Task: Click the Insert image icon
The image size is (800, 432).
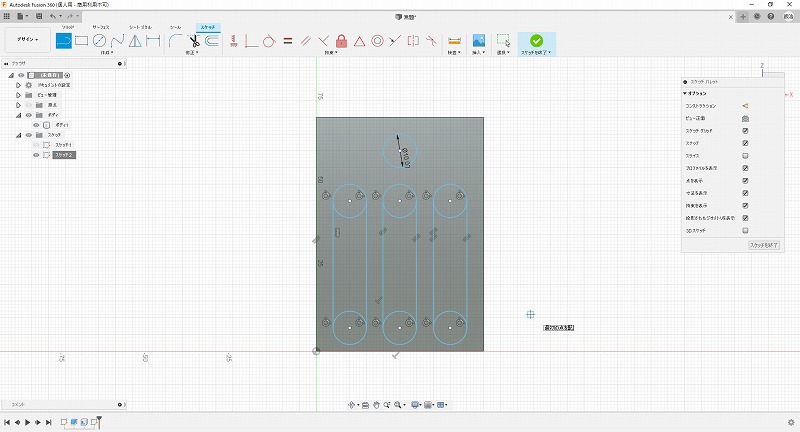Action: coord(479,41)
